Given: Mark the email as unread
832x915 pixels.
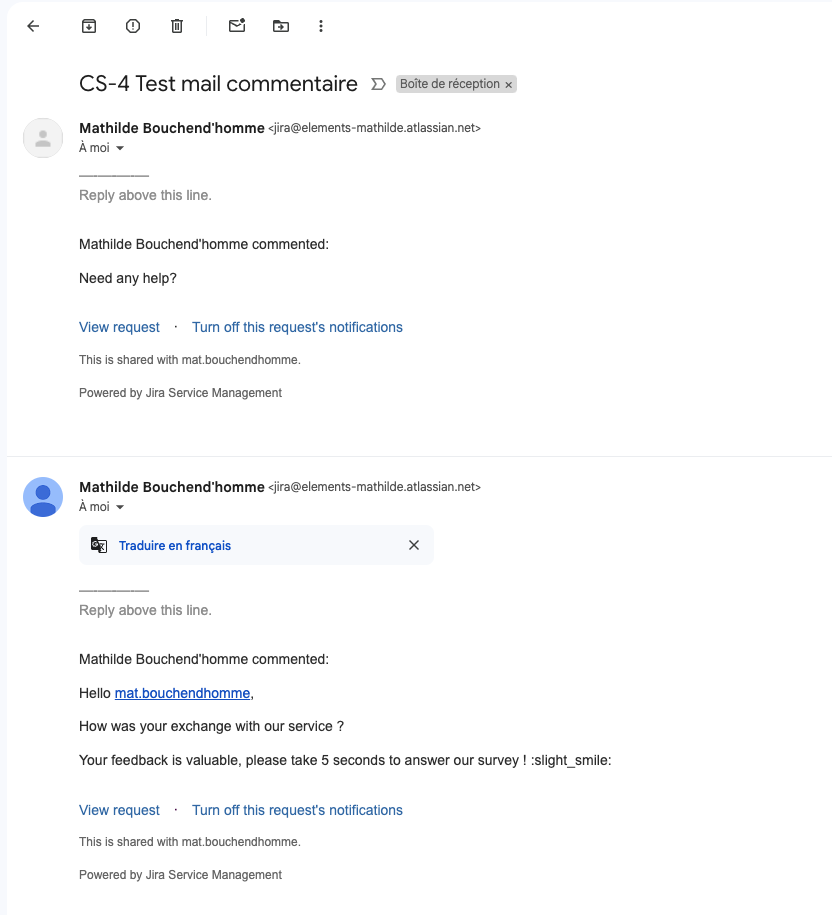Looking at the screenshot, I should [237, 26].
